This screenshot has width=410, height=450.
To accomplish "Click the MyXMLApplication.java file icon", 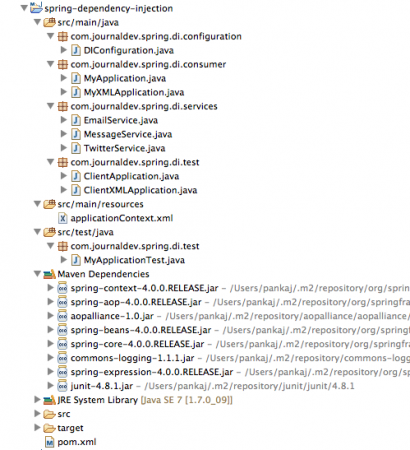I will (x=76, y=92).
